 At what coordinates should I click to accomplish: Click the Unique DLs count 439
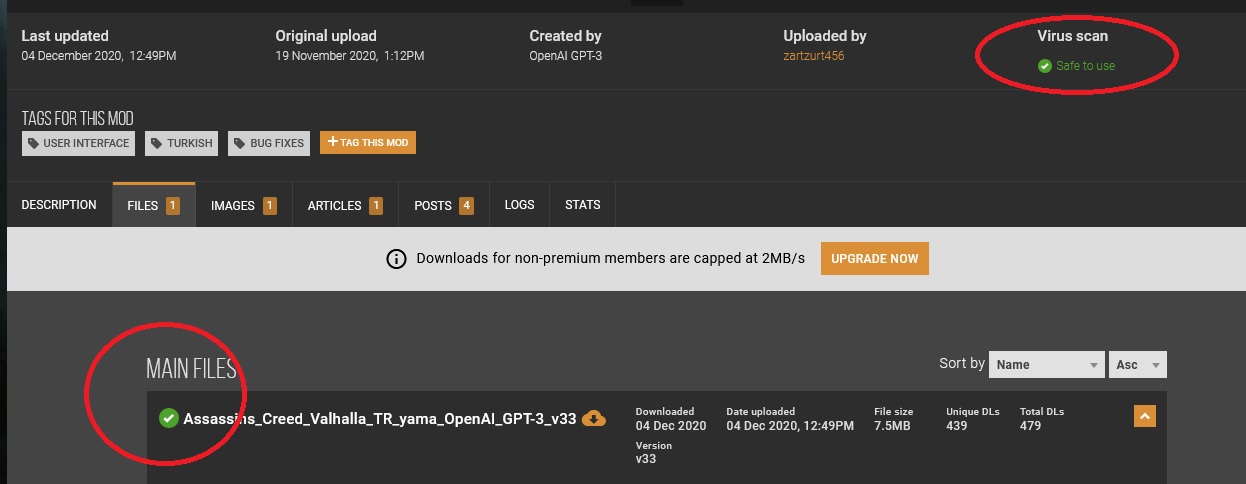click(x=958, y=426)
